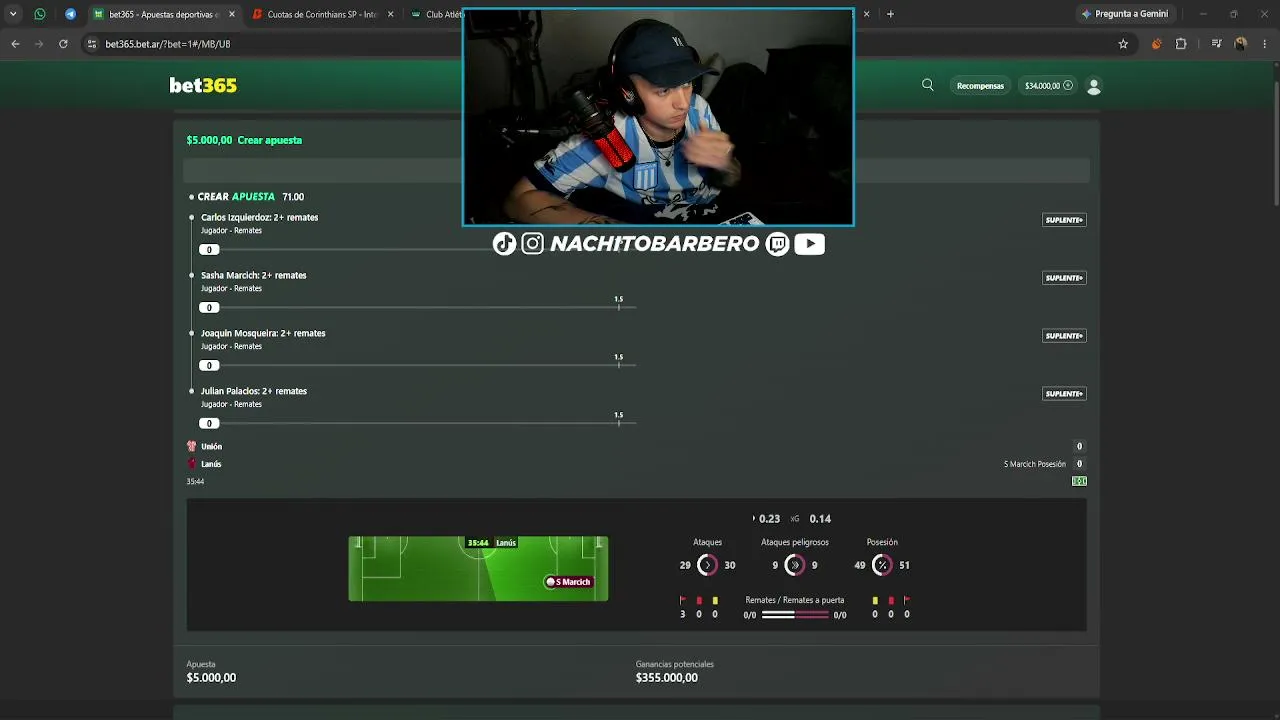This screenshot has width=1280, height=720.
Task: Open the TikTok icon on stream overlay
Action: (504, 244)
